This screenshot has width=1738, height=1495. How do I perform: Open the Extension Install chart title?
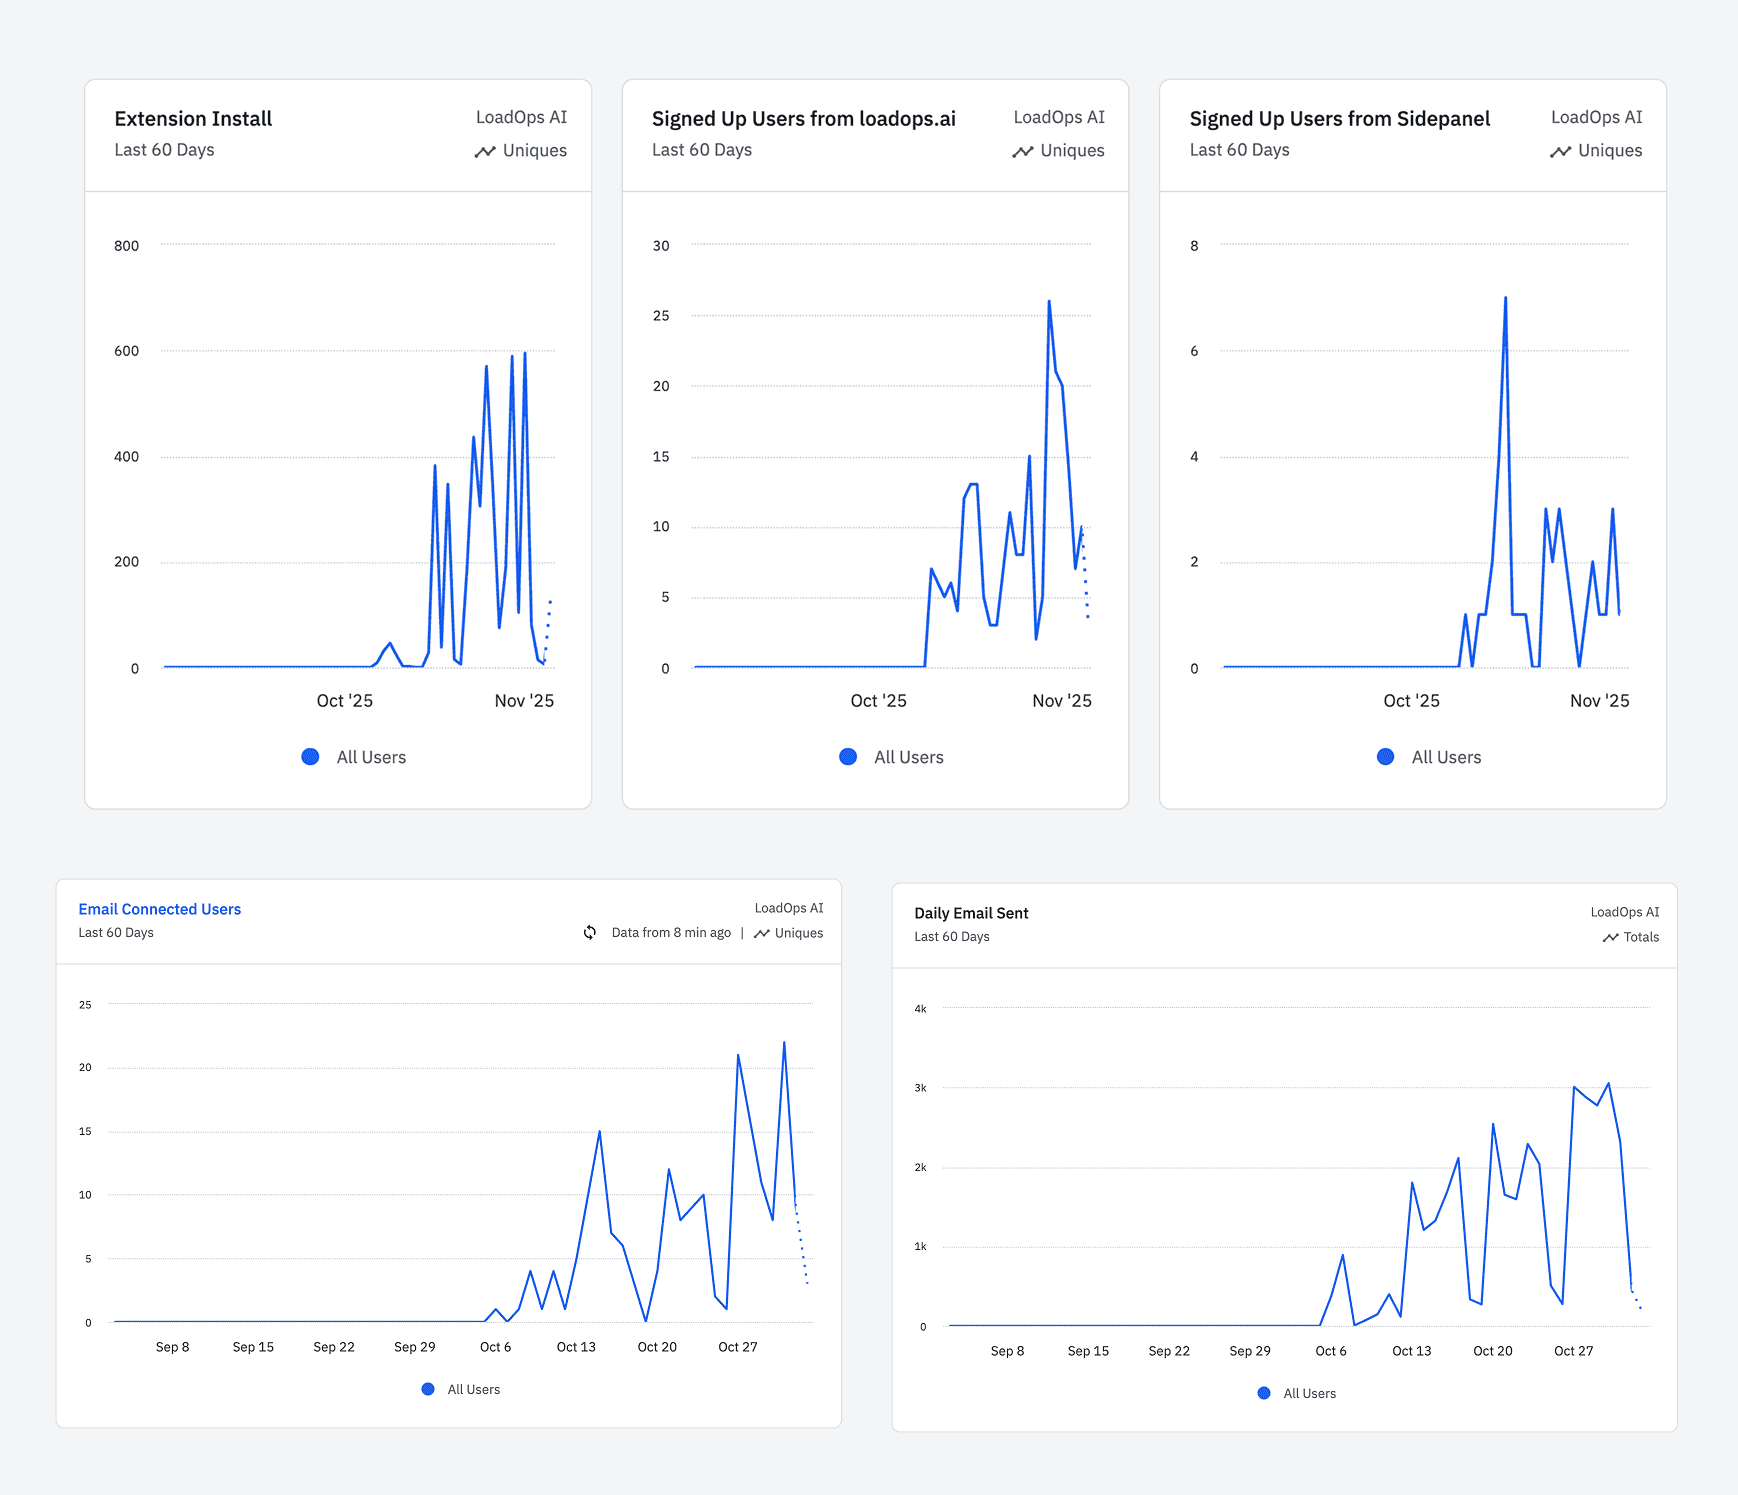[x=193, y=119]
